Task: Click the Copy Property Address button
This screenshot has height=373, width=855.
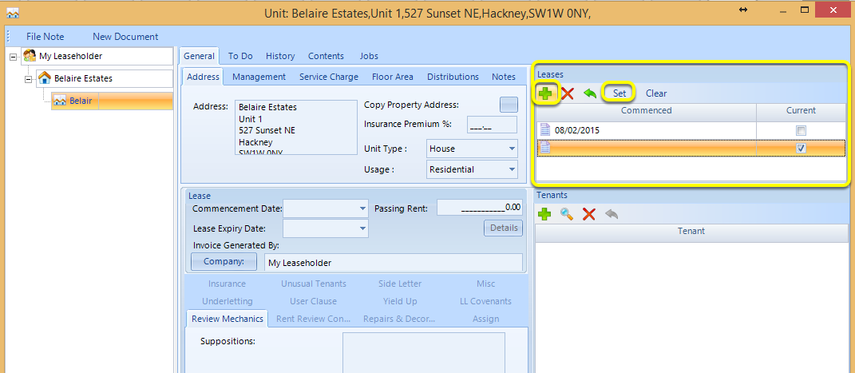Action: coord(509,105)
